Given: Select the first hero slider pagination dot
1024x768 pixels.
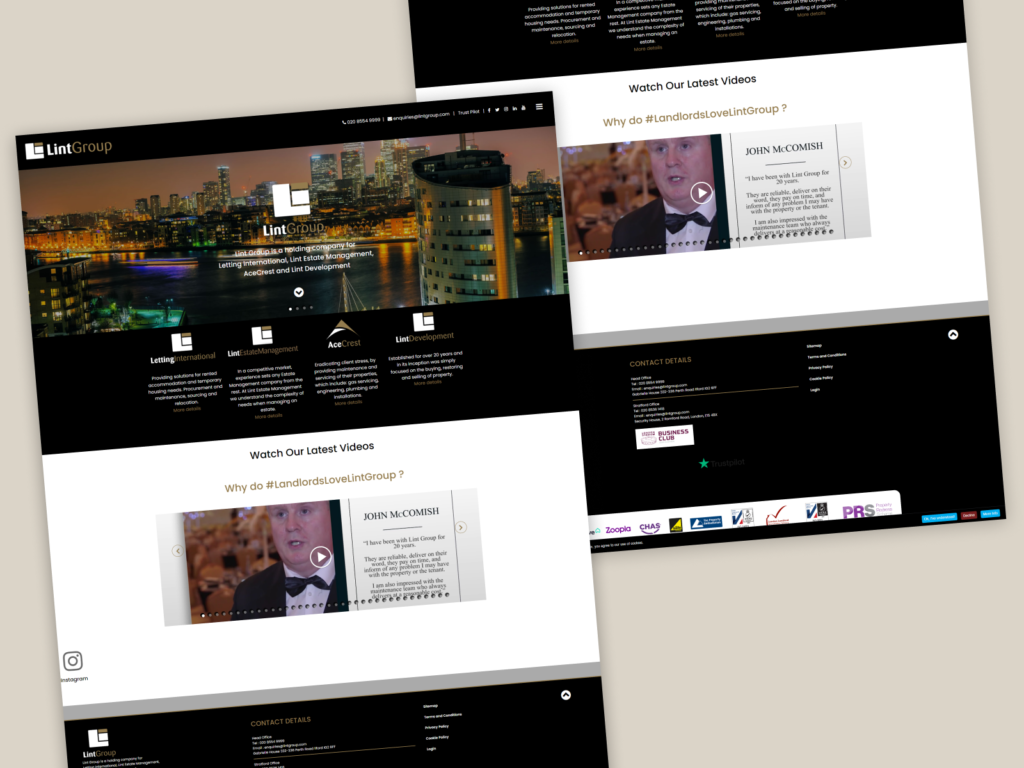Looking at the screenshot, I should [x=291, y=309].
